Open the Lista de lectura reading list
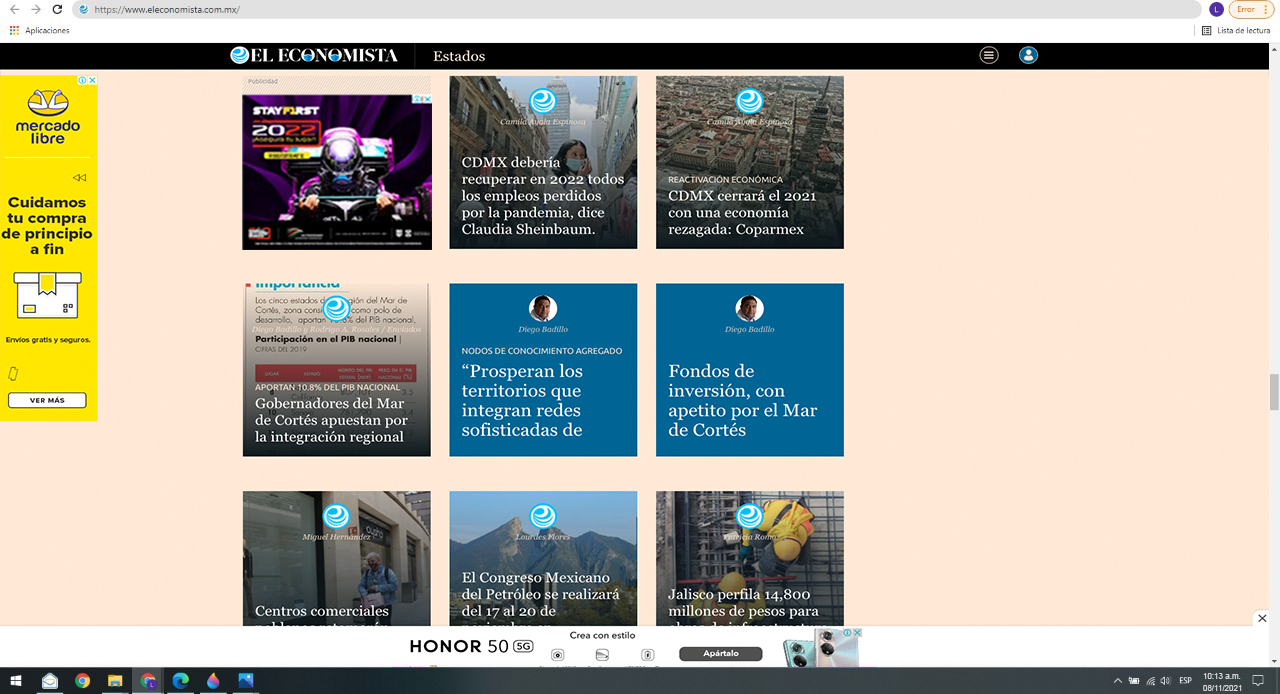The height and width of the screenshot is (694, 1280). click(x=1236, y=31)
